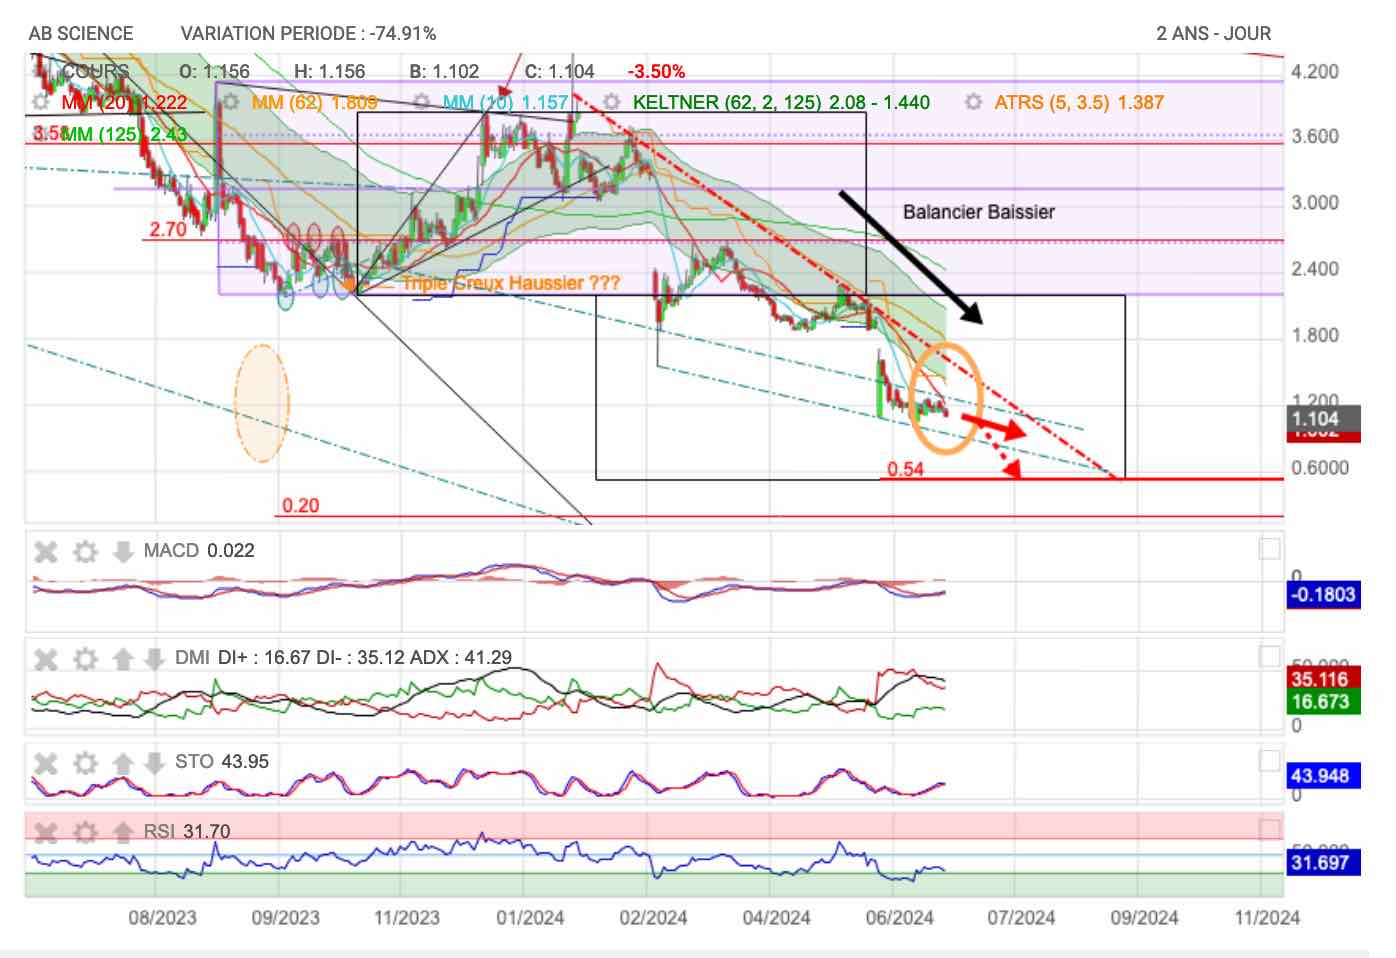Tick the checkbox on the STO panel
The height and width of the screenshot is (958, 1396).
tap(1269, 761)
